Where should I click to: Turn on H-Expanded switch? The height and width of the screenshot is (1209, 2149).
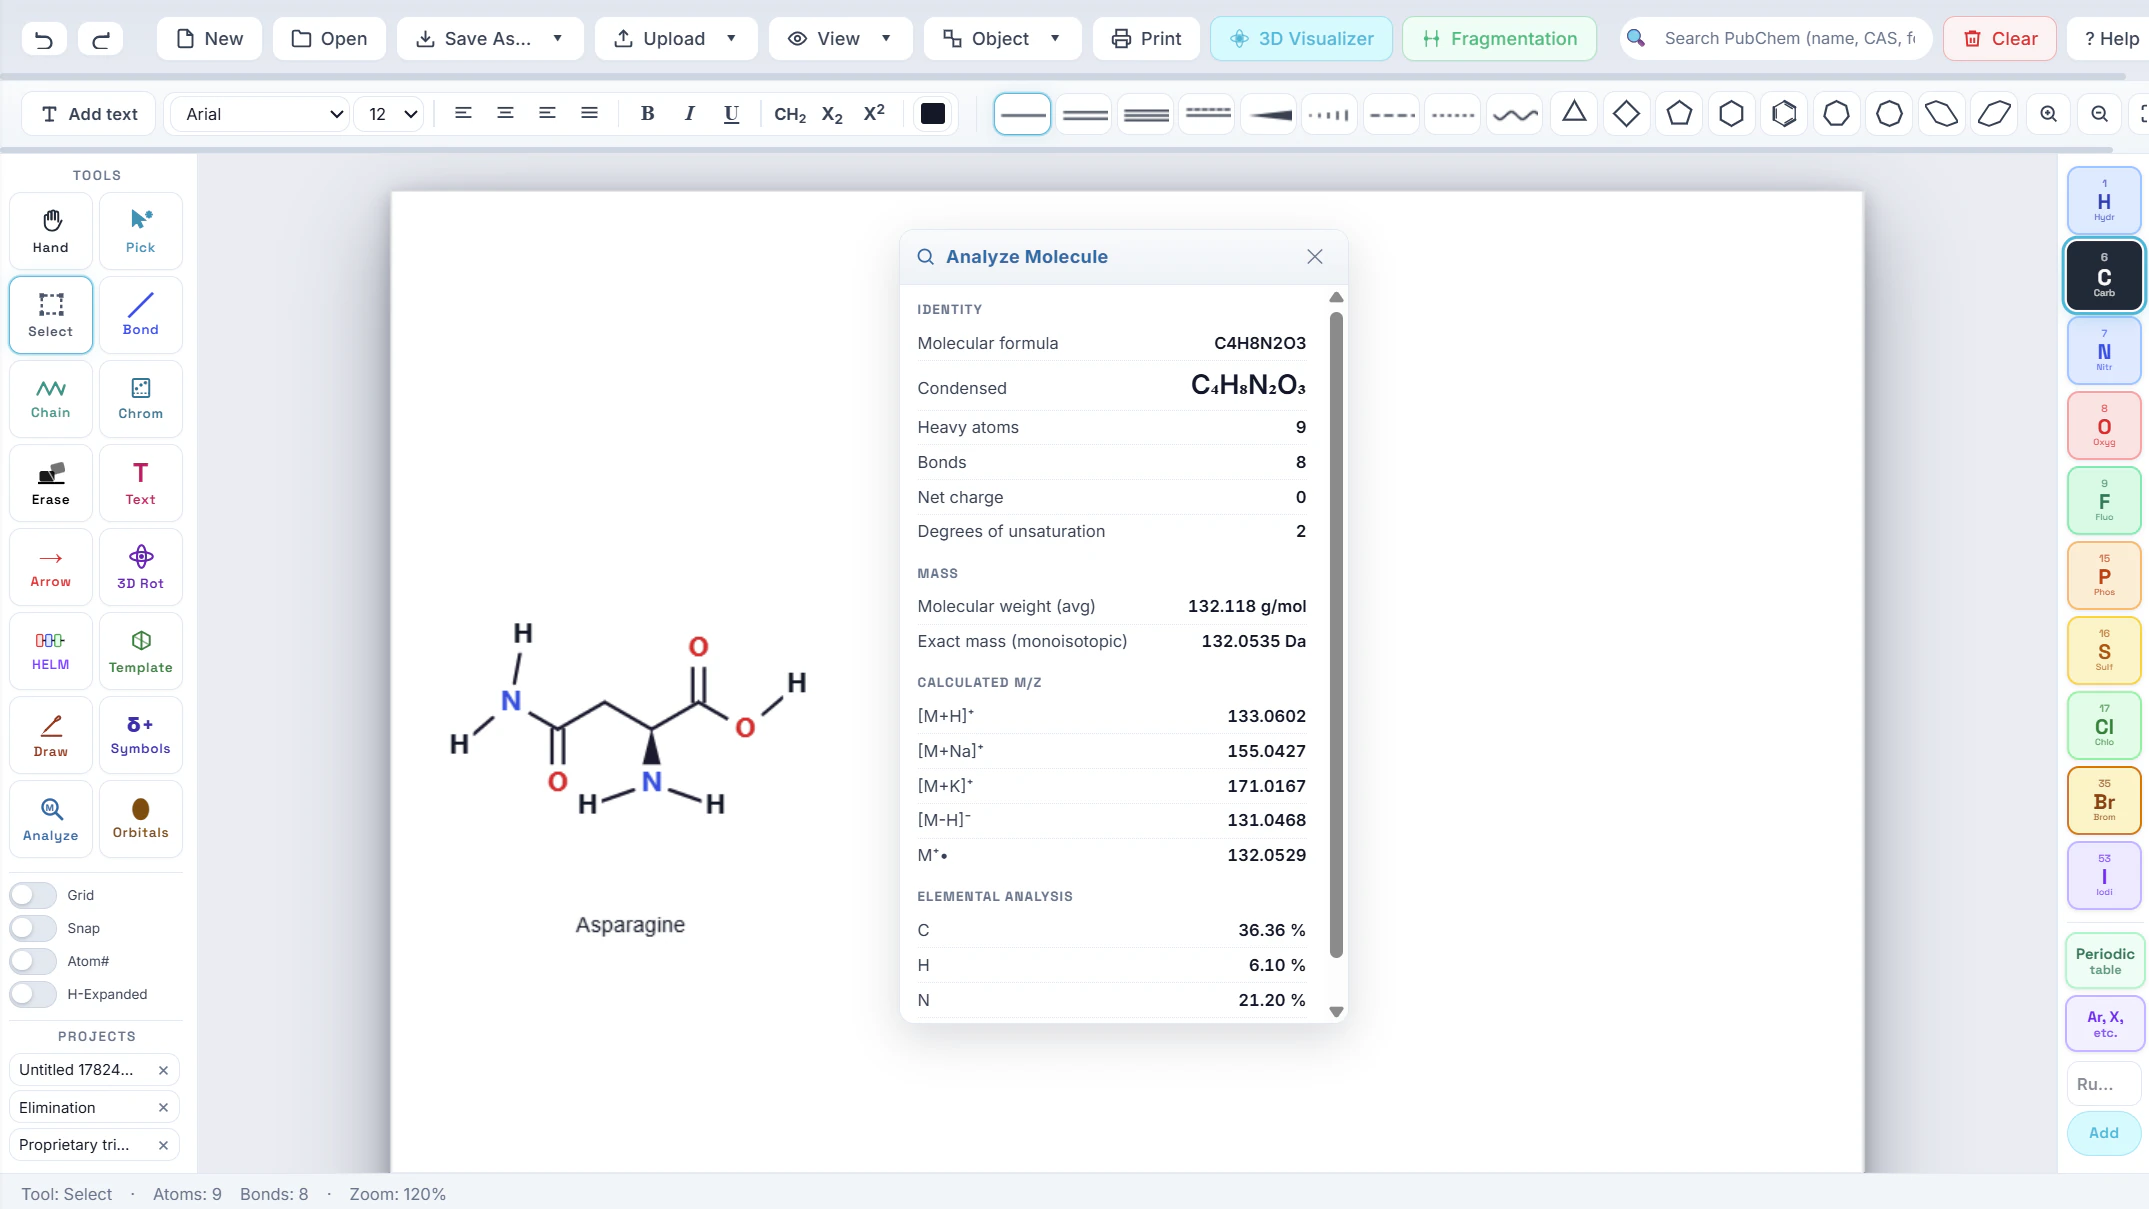click(33, 994)
